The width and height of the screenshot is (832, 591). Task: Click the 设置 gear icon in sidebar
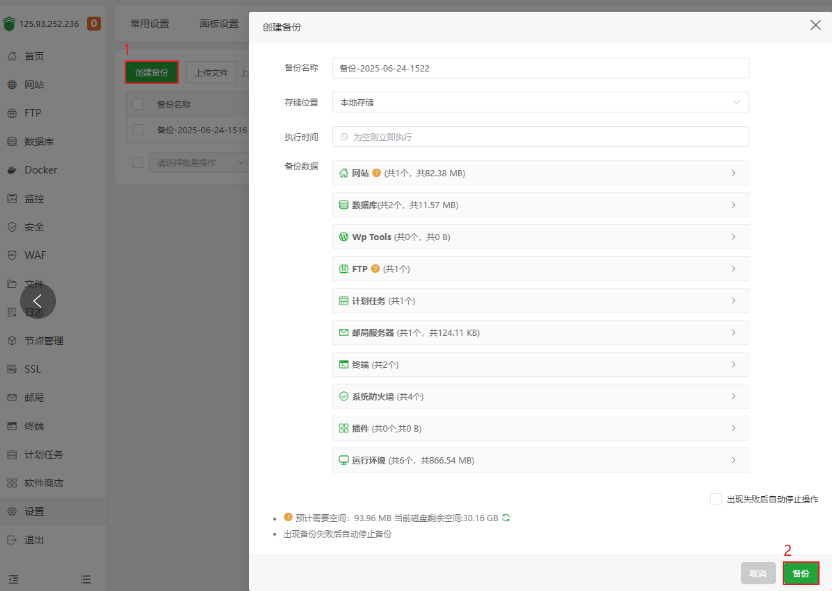[x=12, y=511]
